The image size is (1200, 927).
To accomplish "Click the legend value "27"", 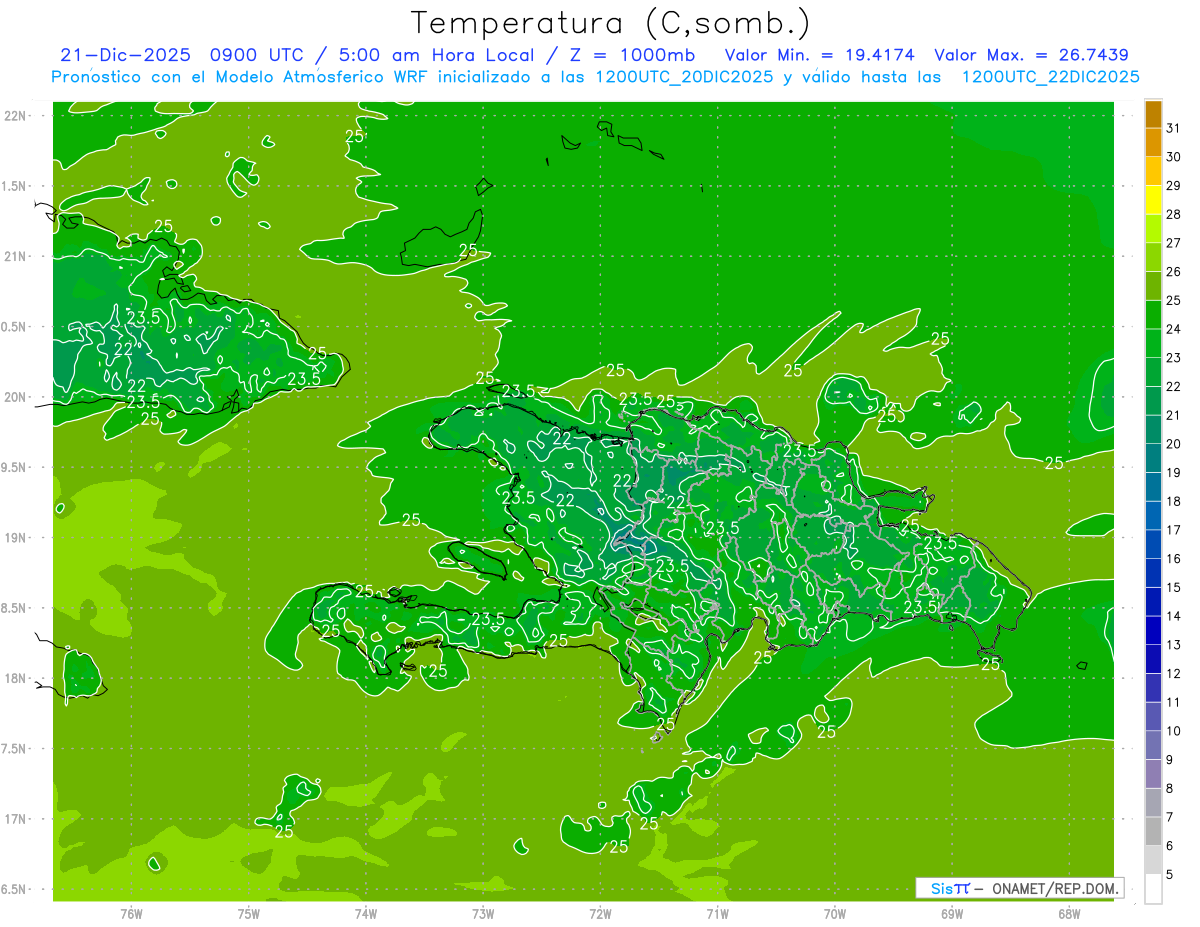I will click(x=1174, y=243).
